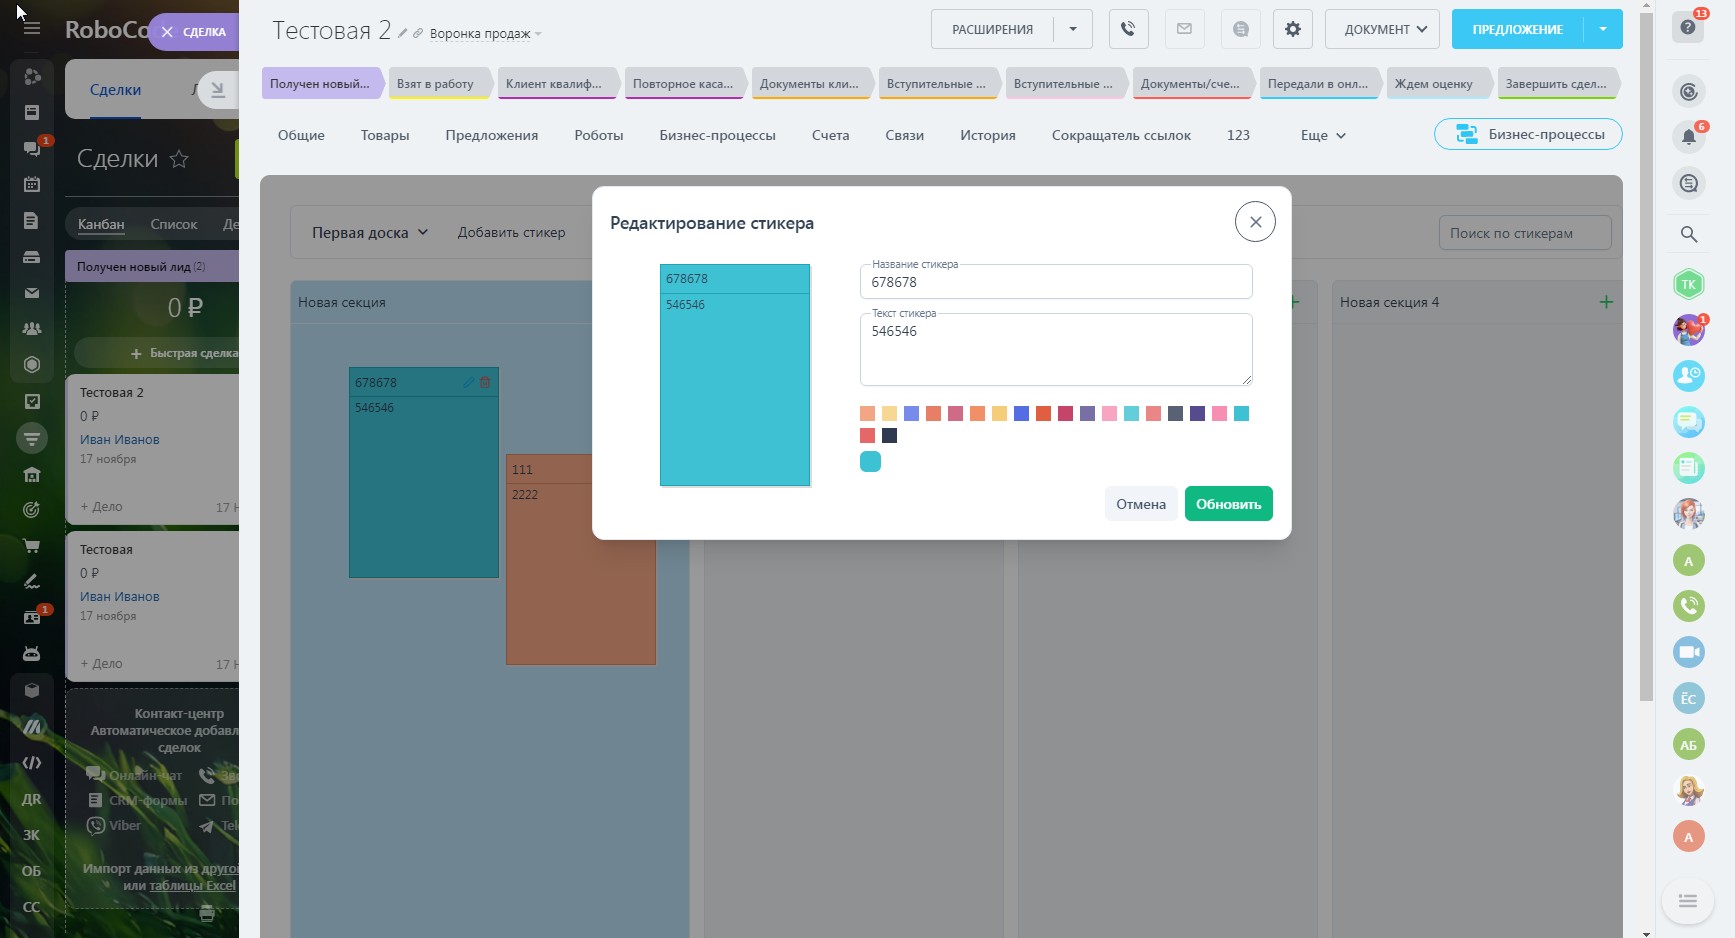Focus the Поиск по стикерам search field
This screenshot has width=1735, height=938.
tap(1525, 233)
